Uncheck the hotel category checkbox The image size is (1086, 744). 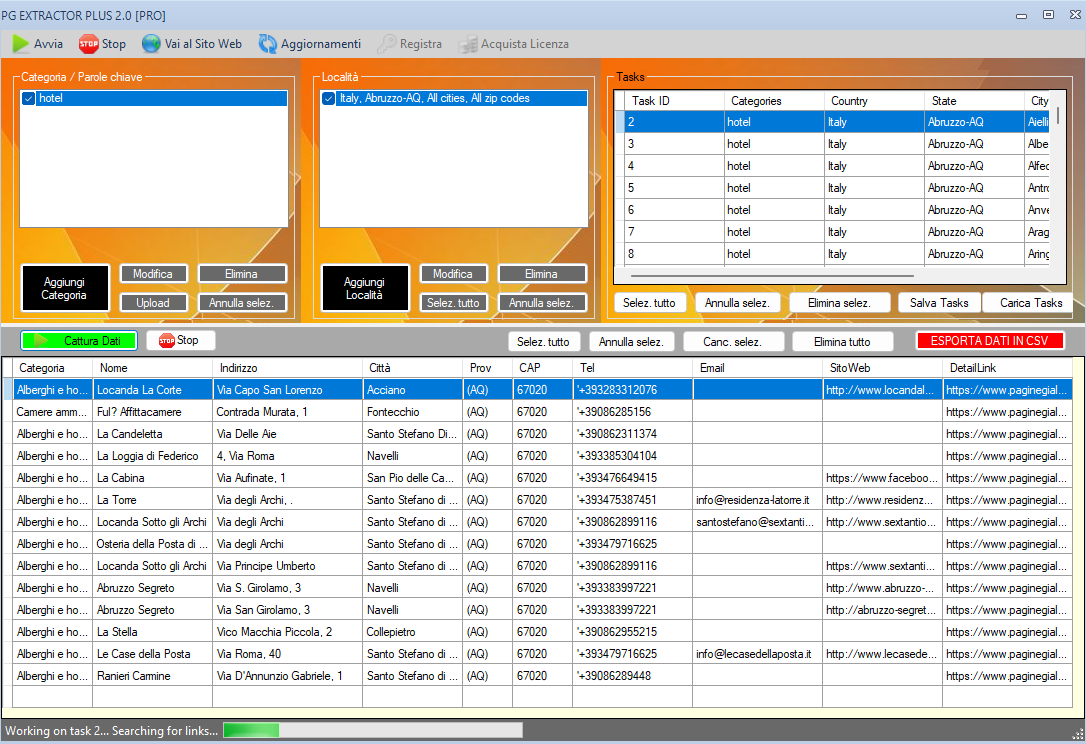coord(29,99)
